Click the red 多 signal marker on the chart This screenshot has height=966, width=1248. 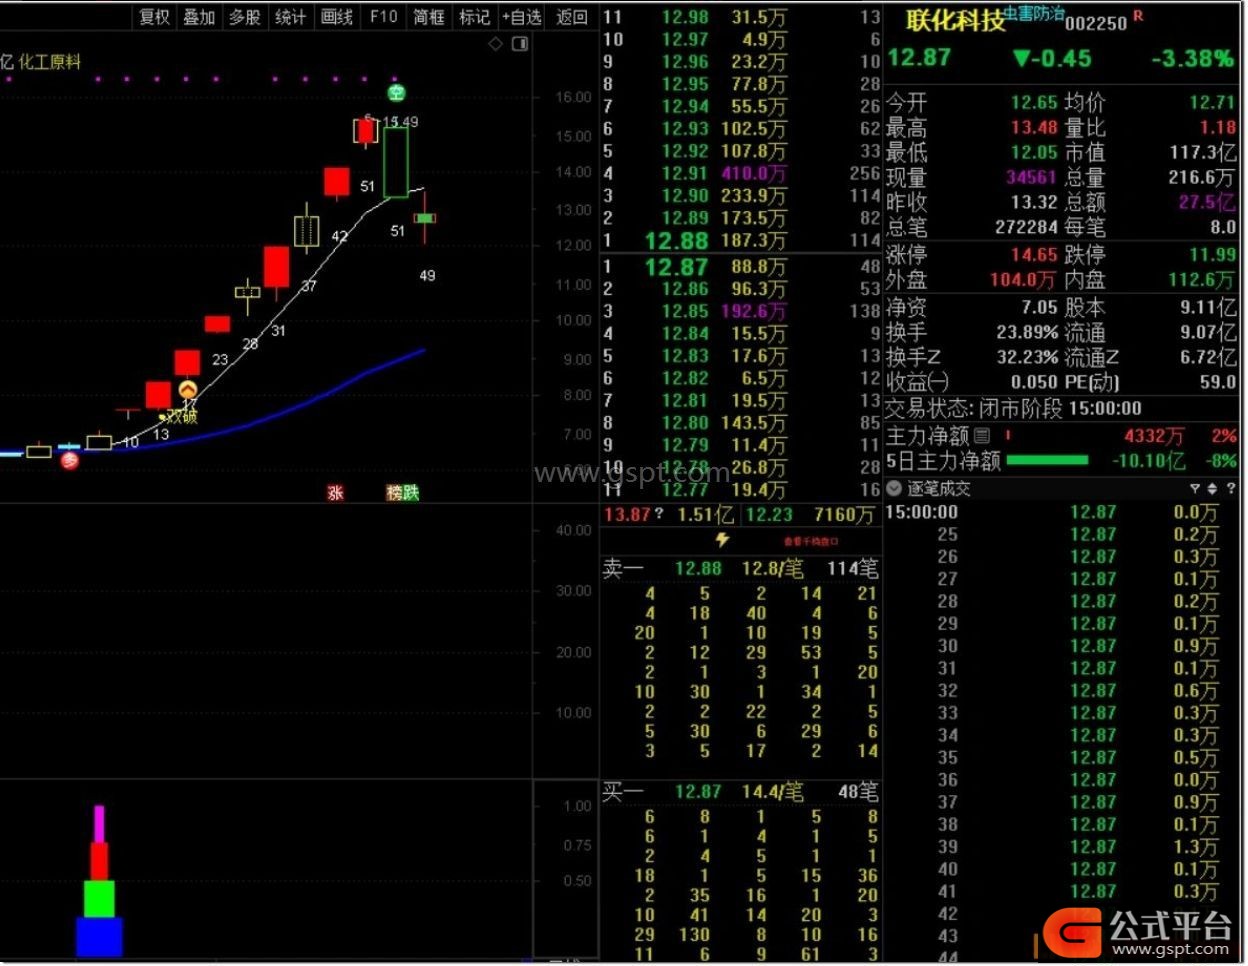[x=69, y=460]
